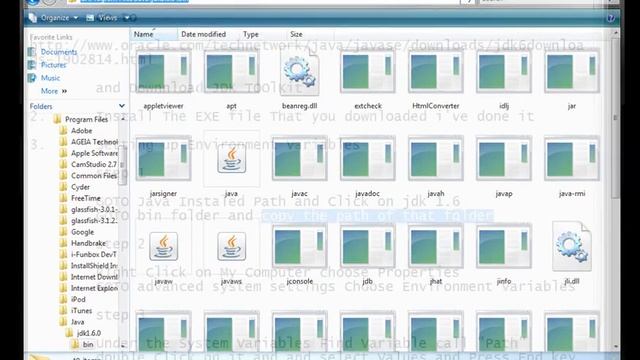Select CamStudio 2.7 folder in tree
640x360 pixels.
(93, 164)
